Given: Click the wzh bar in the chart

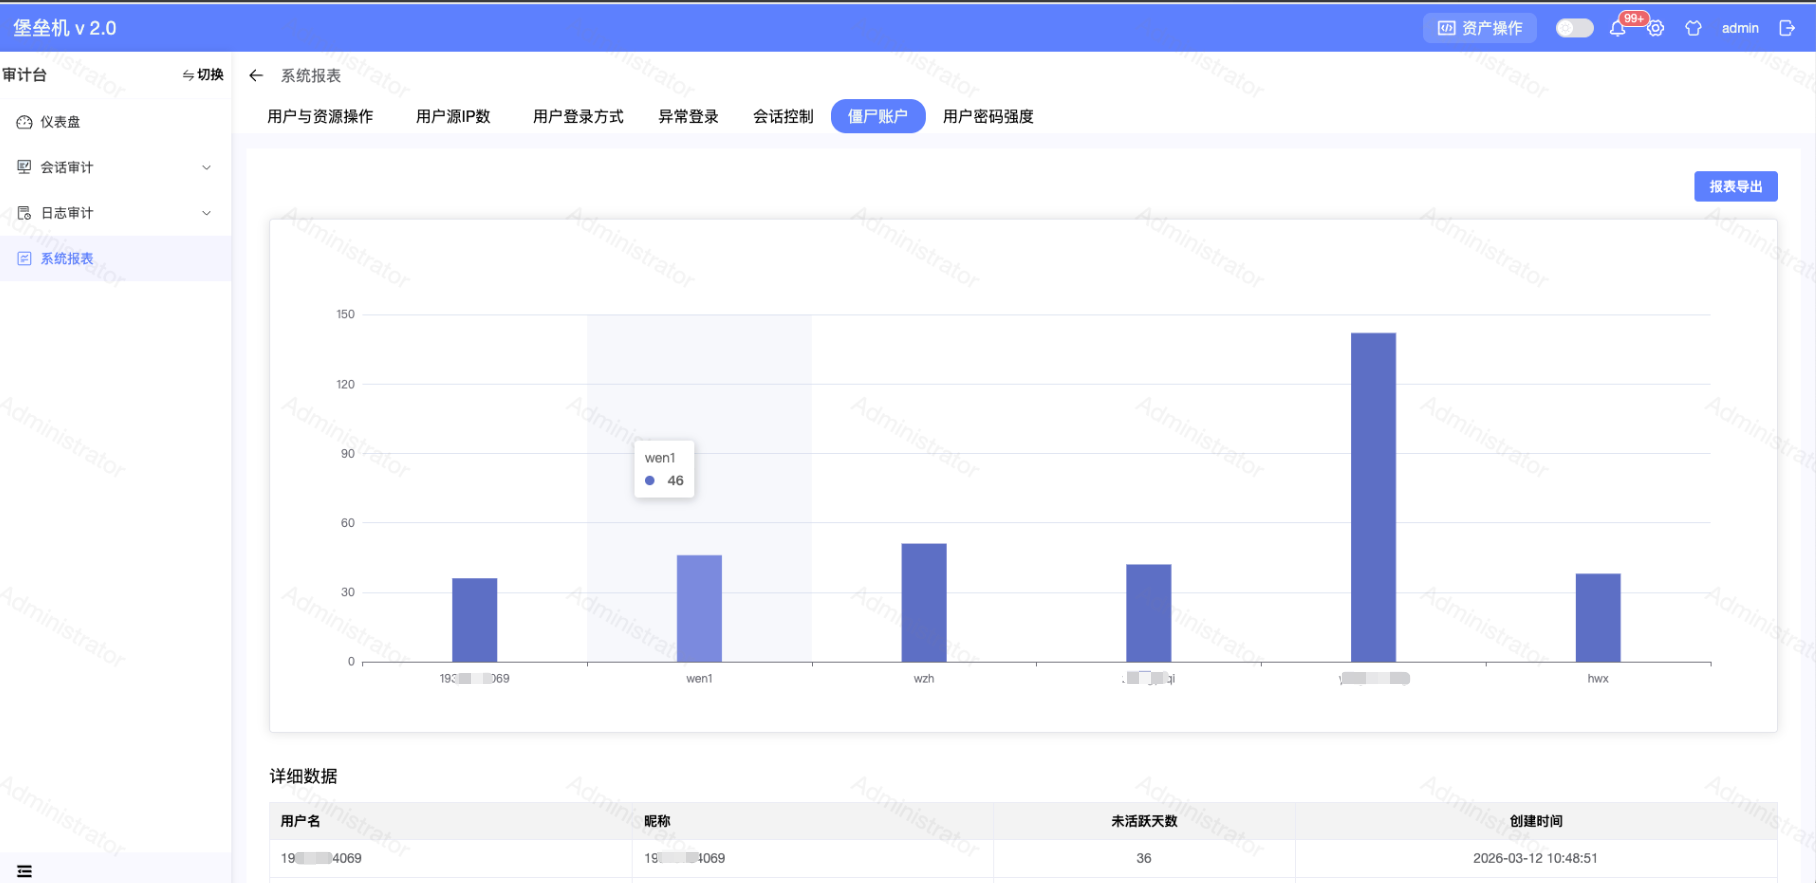Looking at the screenshot, I should pos(924,603).
